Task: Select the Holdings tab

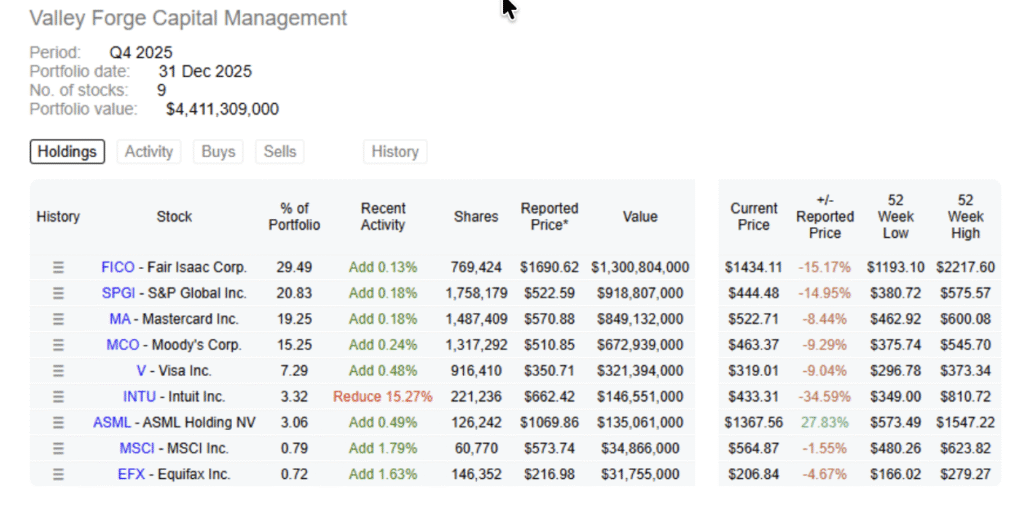Action: tap(67, 152)
